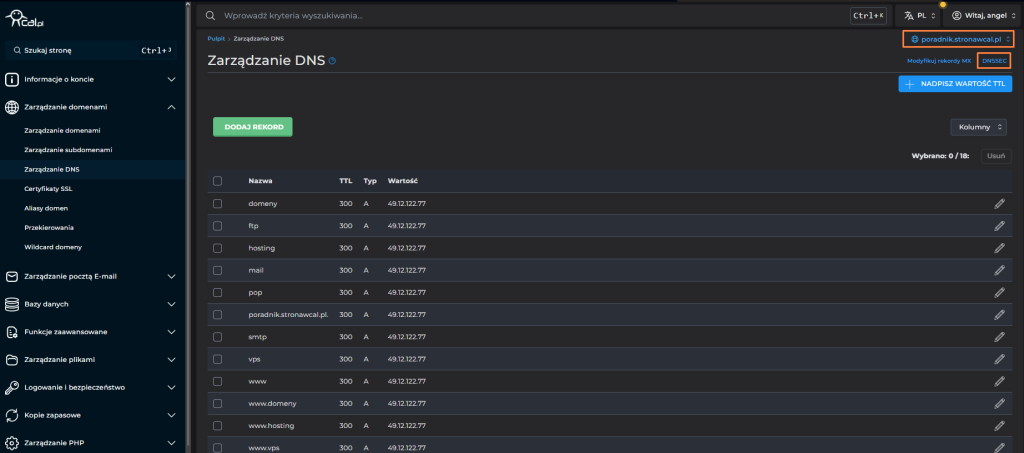Click the poradnik.stronawcal.pl. name cell

pos(288,315)
